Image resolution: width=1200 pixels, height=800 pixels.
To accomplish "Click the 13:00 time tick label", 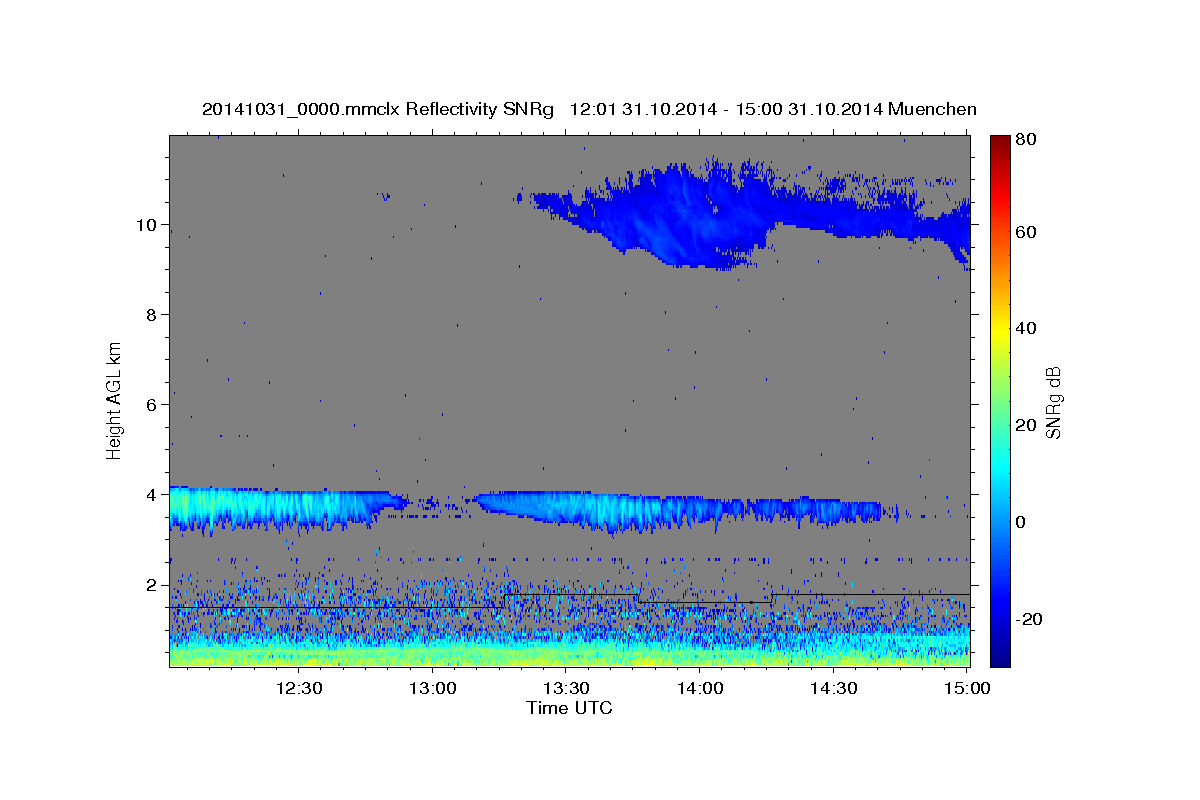I will 432,689.
